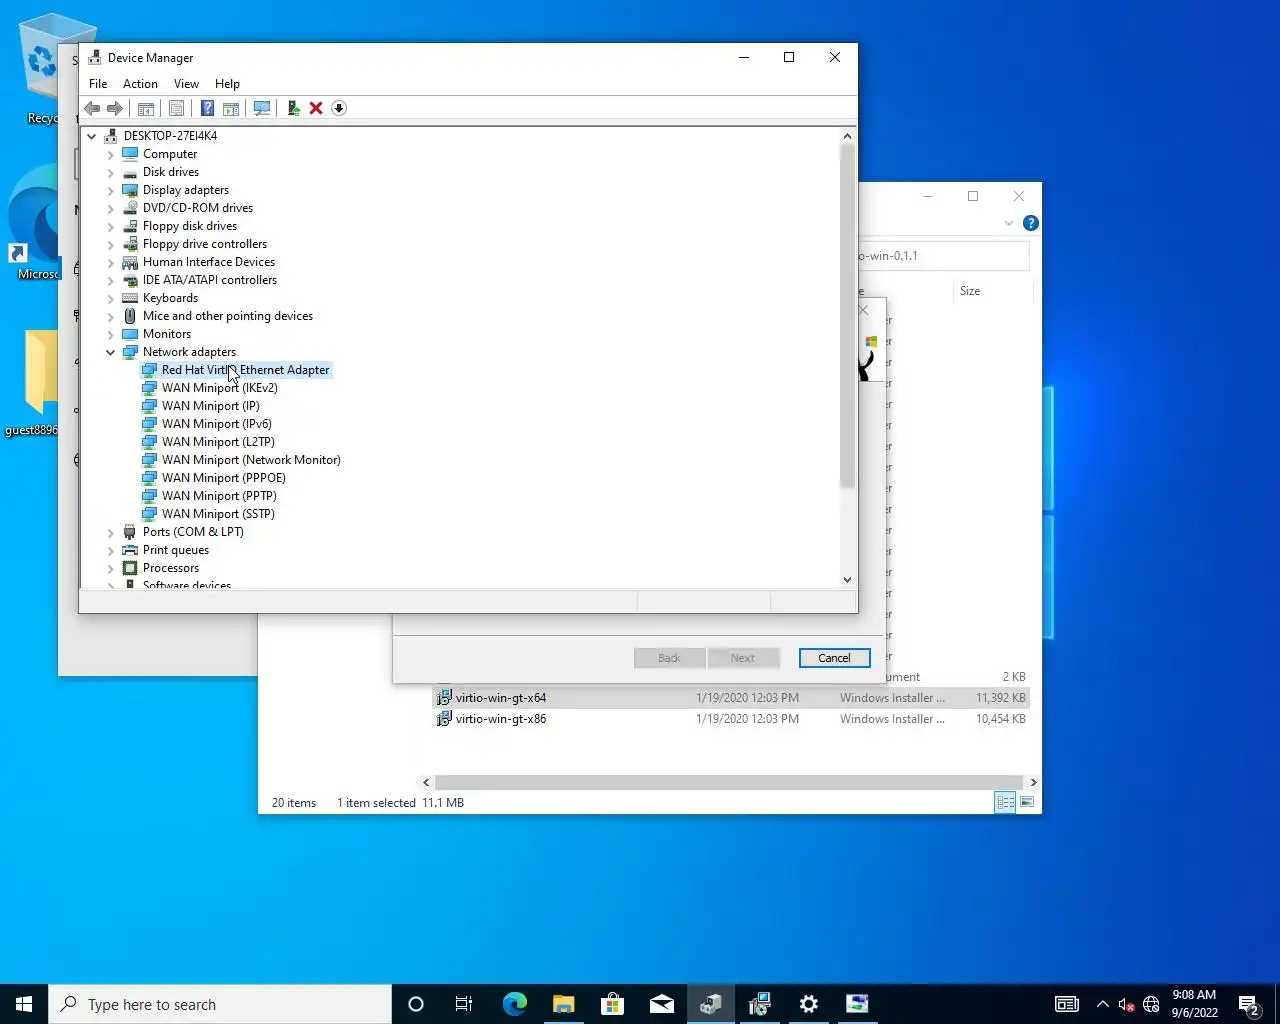Click the Back arrow in Device Manager toolbar

tap(92, 108)
